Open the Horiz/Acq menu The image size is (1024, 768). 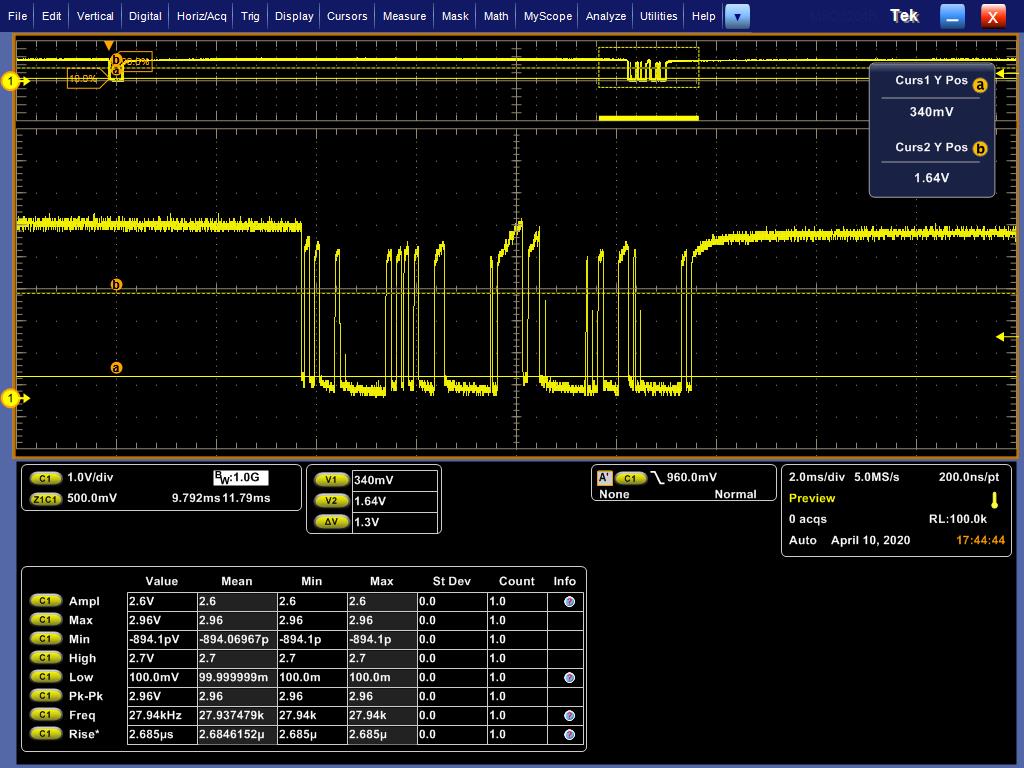[202, 16]
